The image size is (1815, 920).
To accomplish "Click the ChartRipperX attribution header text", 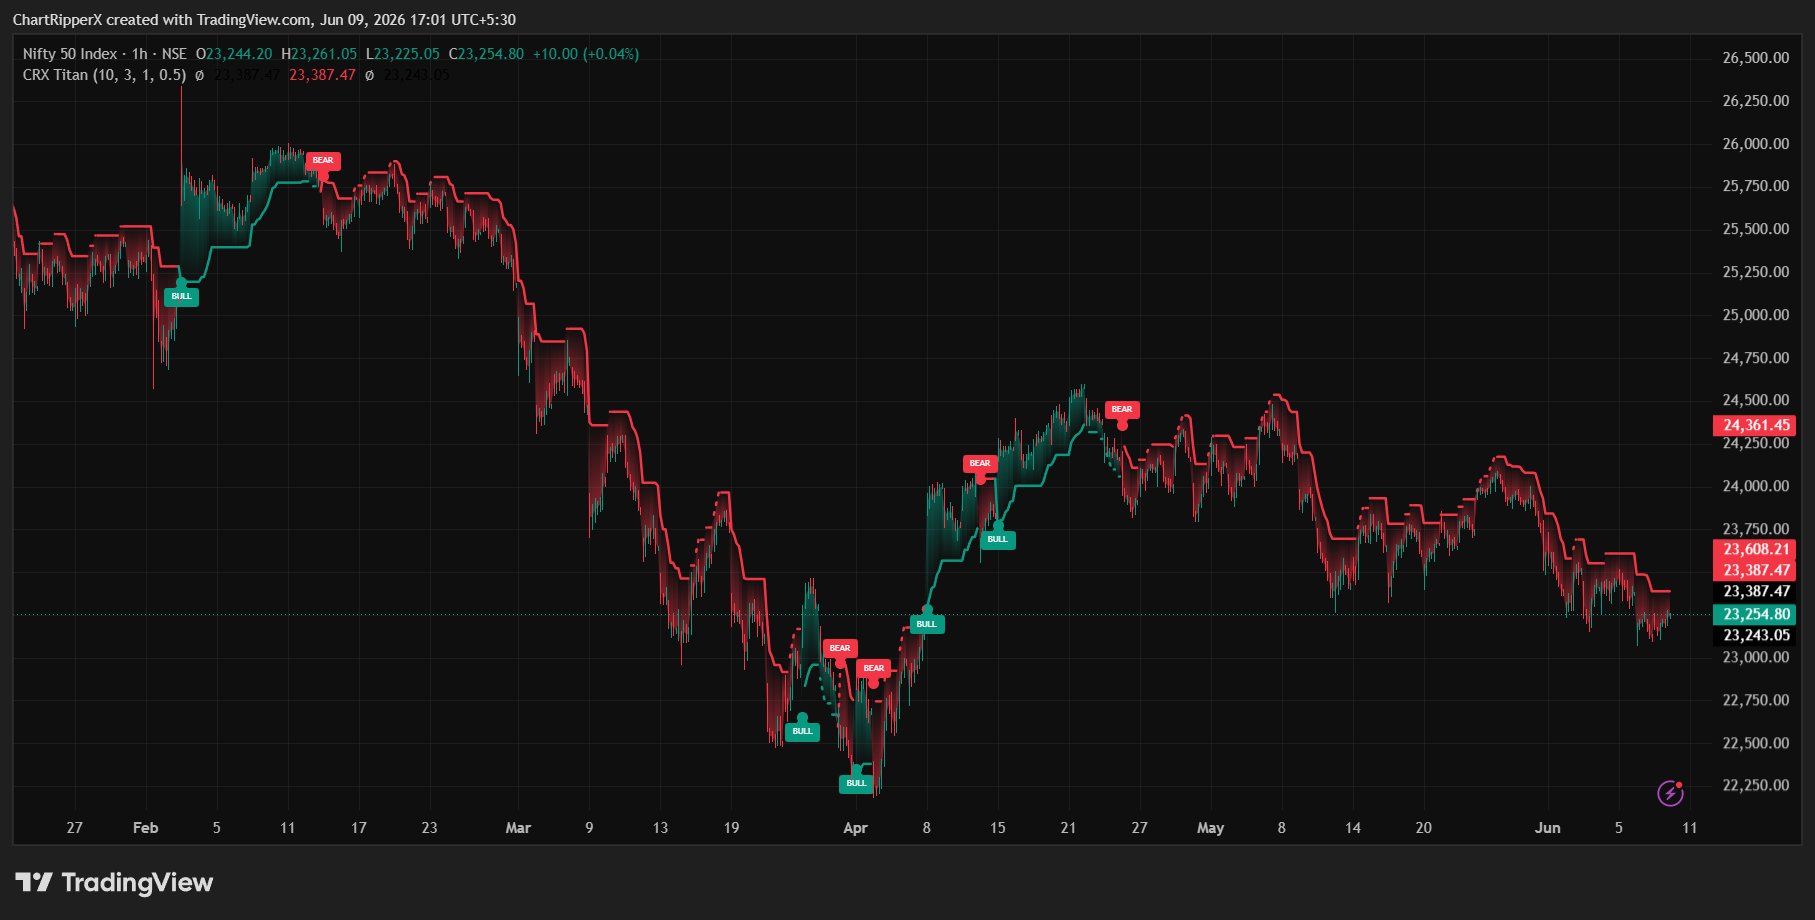I will pos(264,19).
